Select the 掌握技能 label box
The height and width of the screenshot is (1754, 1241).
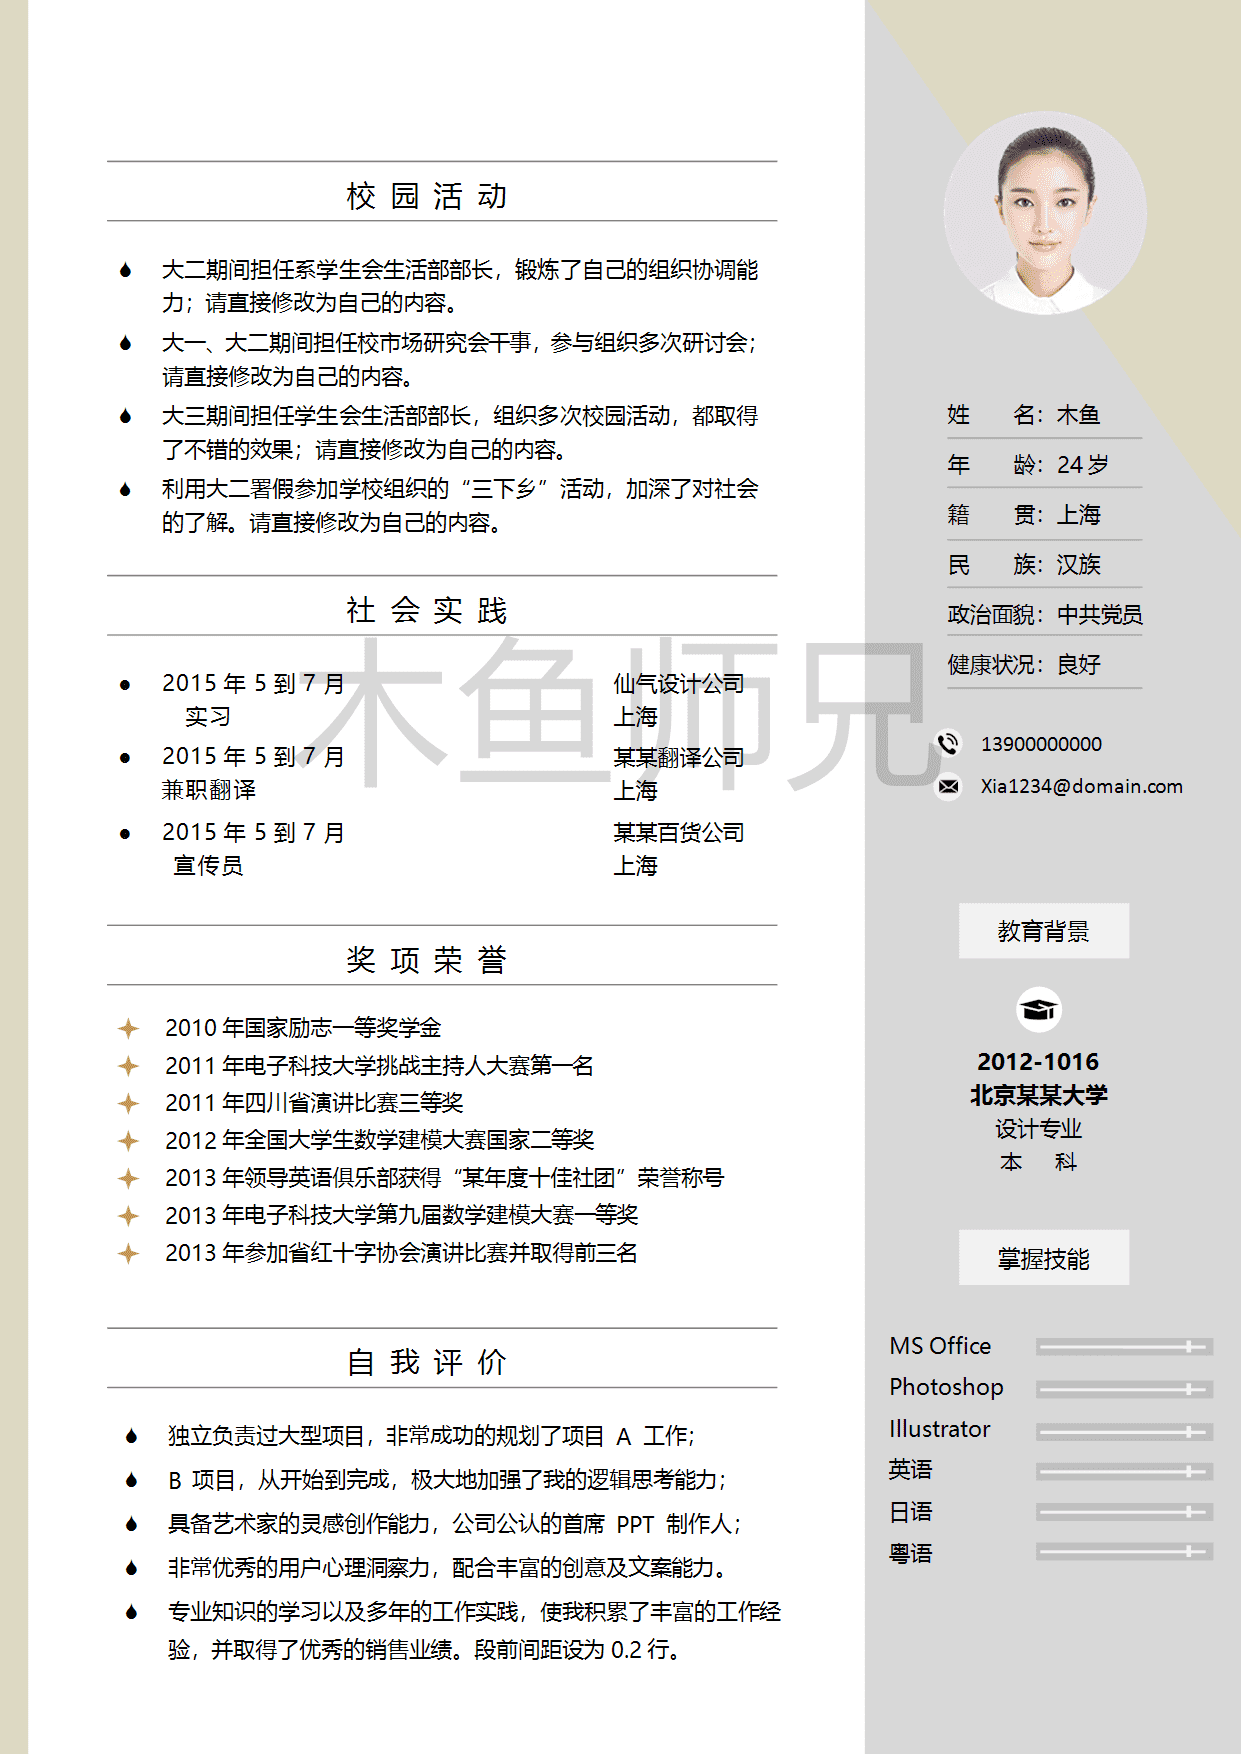1043,1258
